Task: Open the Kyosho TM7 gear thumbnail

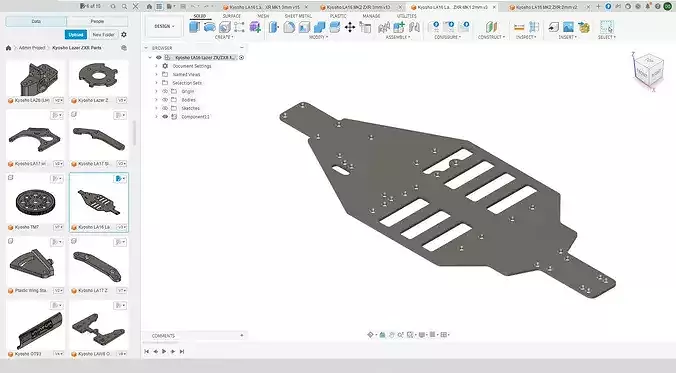Action: [x=35, y=202]
